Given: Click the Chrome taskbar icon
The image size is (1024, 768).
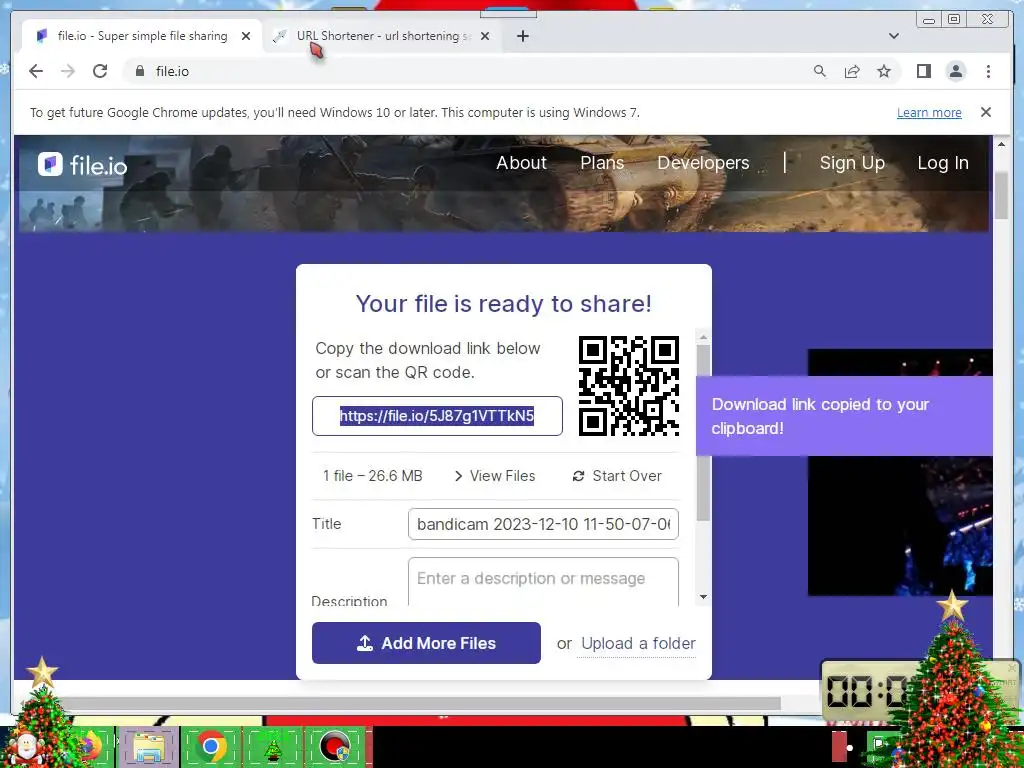Looking at the screenshot, I should click(x=211, y=746).
